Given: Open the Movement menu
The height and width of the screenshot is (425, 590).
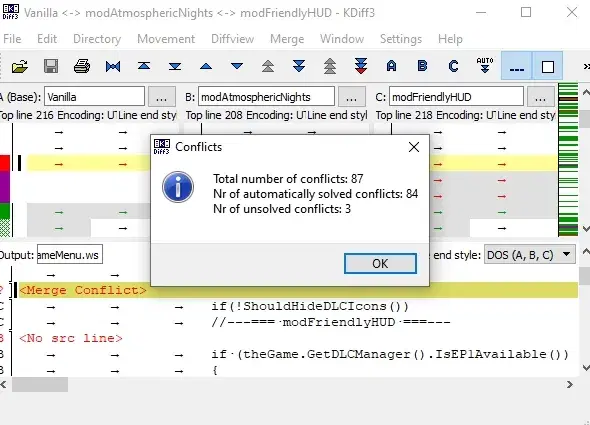Looking at the screenshot, I should [166, 39].
